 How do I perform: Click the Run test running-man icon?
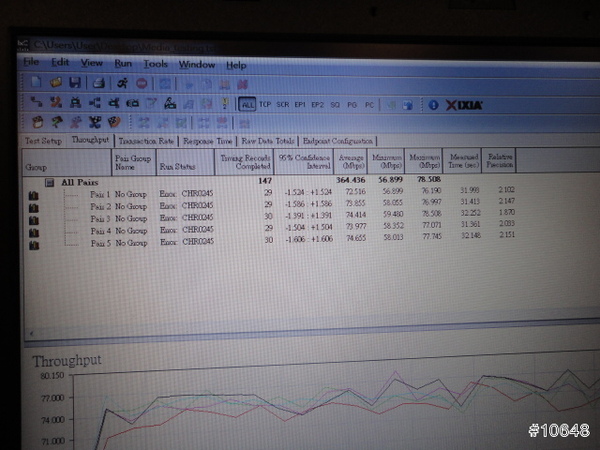pos(121,83)
